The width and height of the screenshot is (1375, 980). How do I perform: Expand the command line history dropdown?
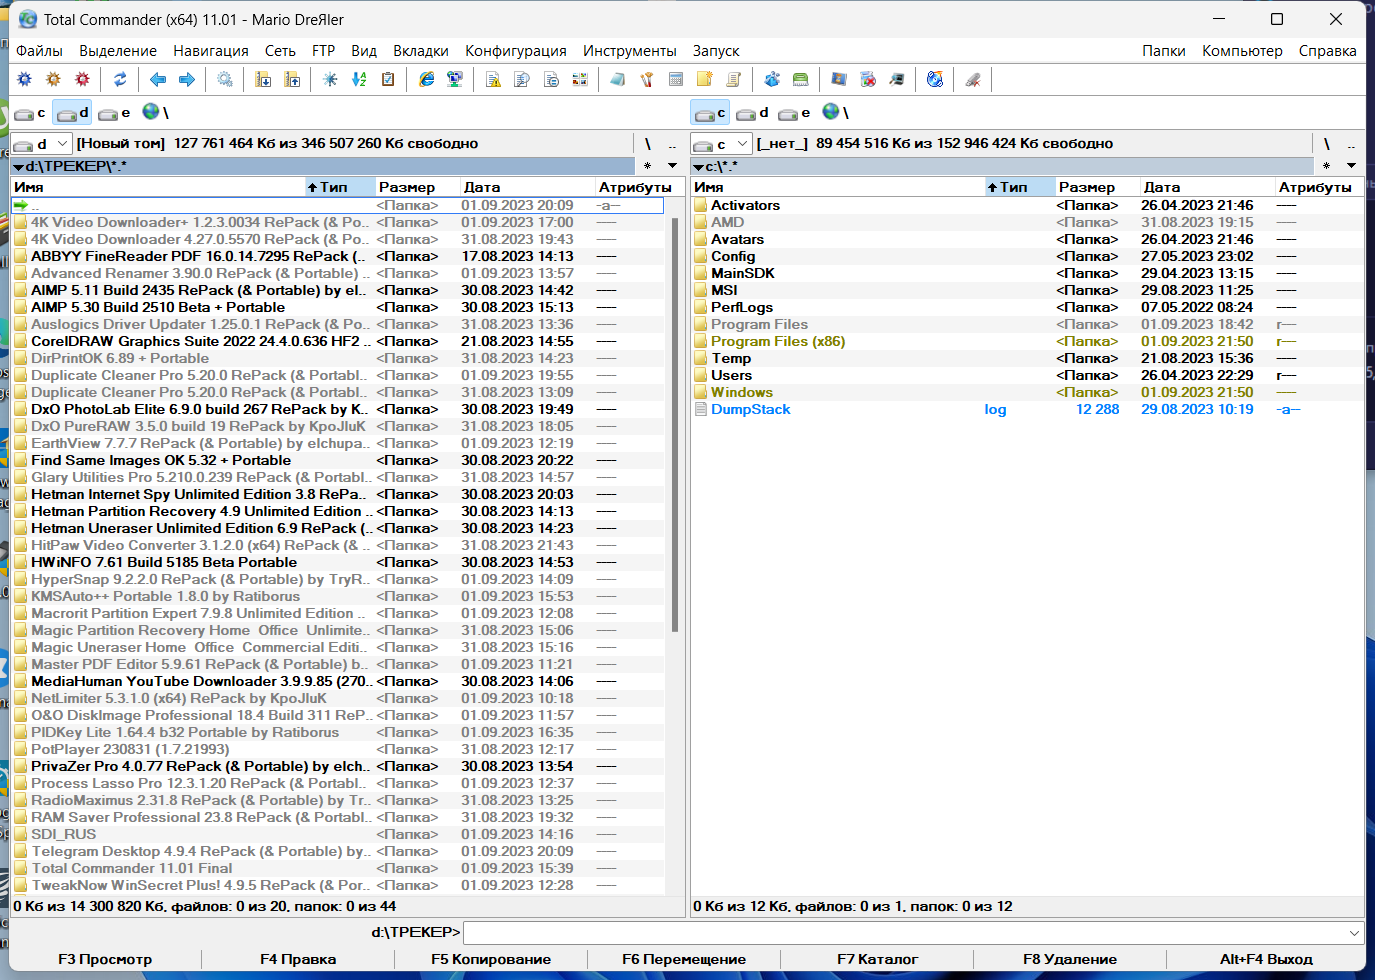pyautogui.click(x=1354, y=933)
